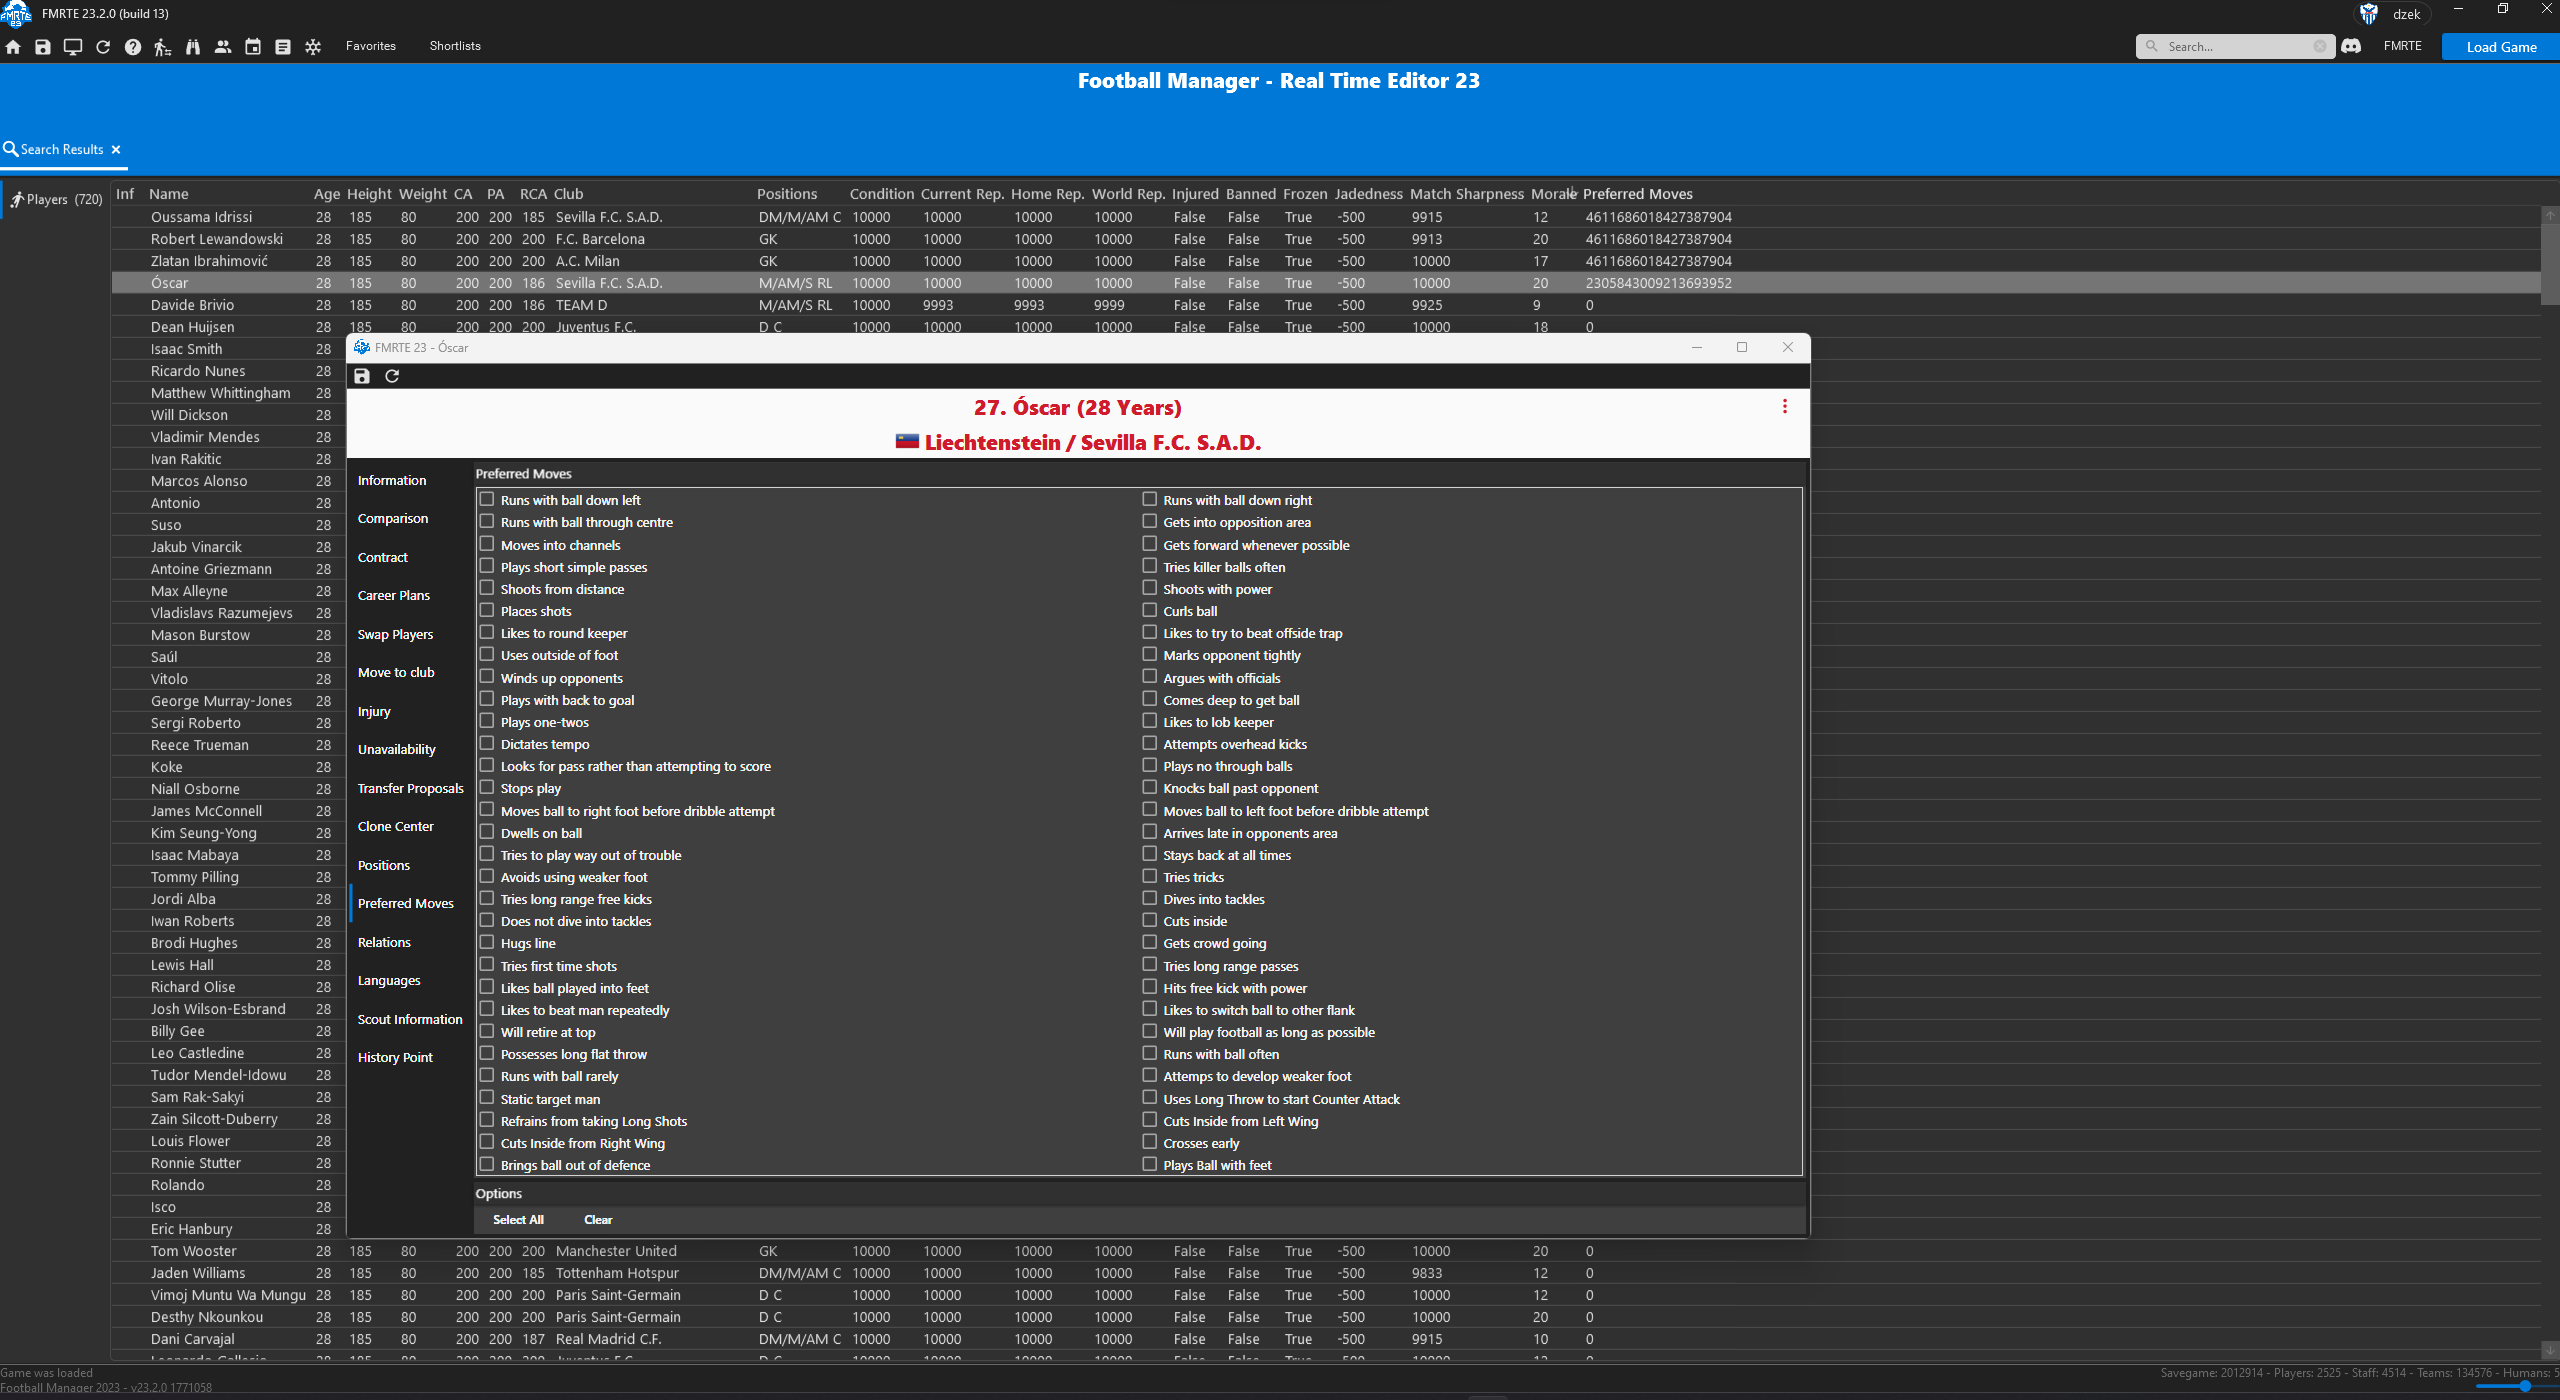Click the Load Game button
This screenshot has height=1400, width=2560.
2501,46
